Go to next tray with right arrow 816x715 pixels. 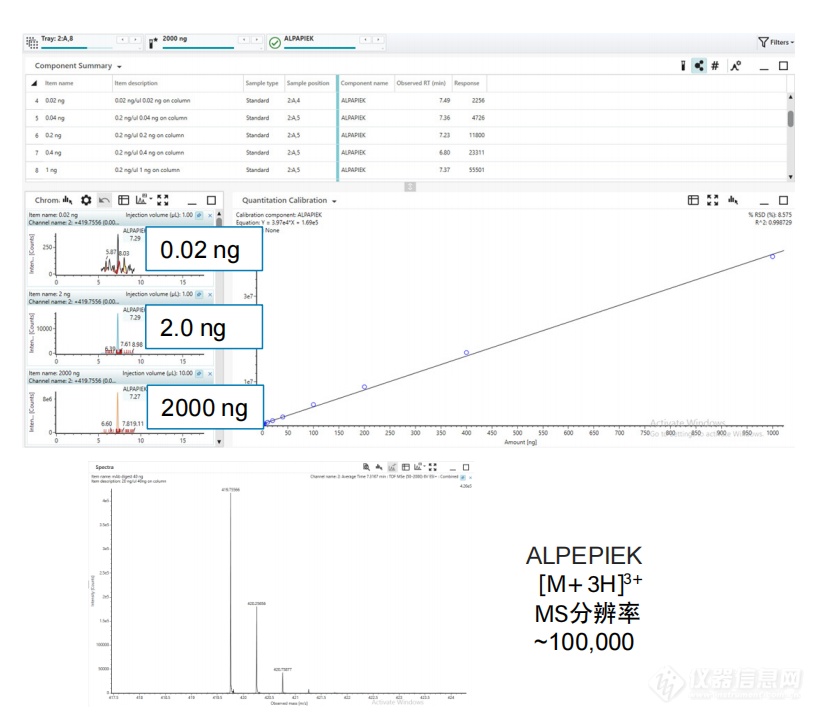pos(135,40)
